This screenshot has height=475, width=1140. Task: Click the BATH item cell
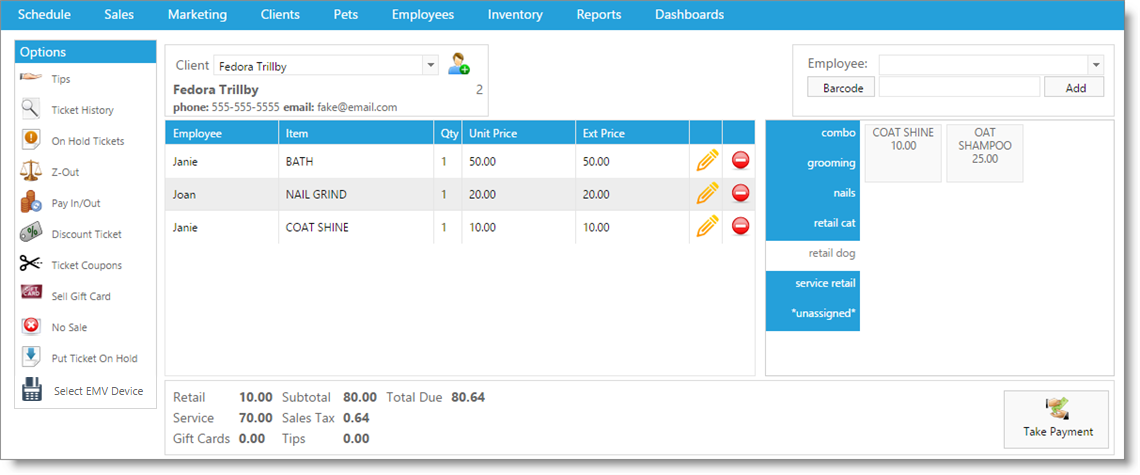(x=356, y=161)
